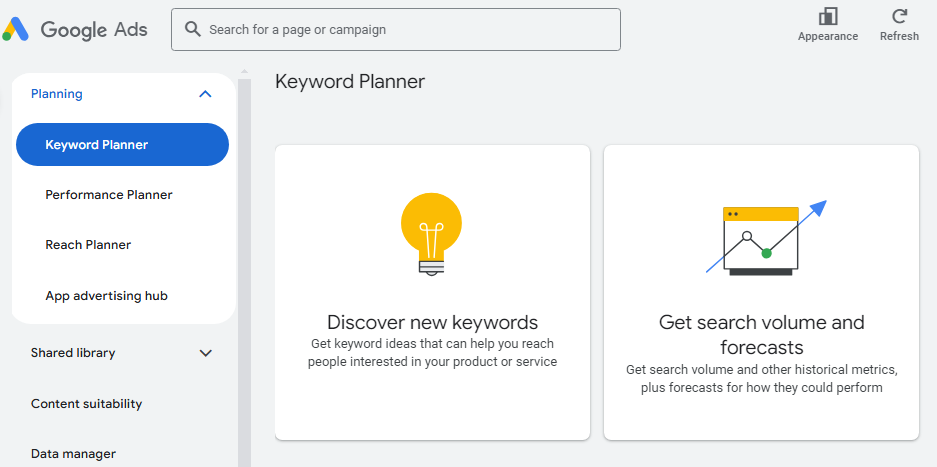Click the 'Get keyword ideas' description text
Image resolution: width=937 pixels, height=467 pixels.
[433, 353]
